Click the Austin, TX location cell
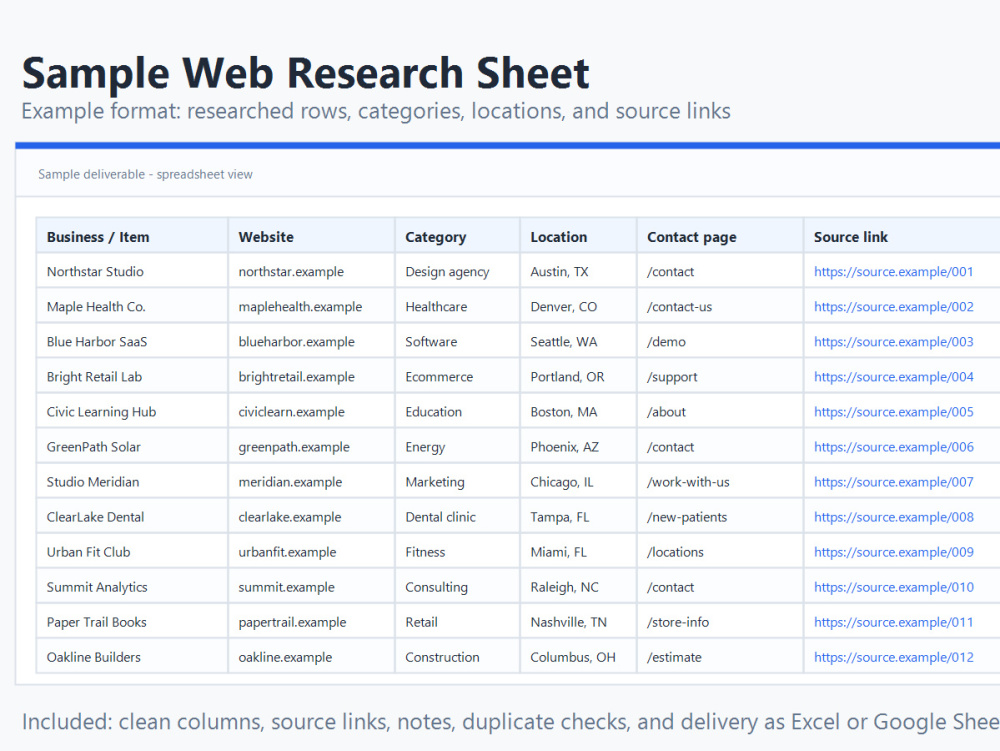This screenshot has width=1000, height=751. pyautogui.click(x=578, y=272)
